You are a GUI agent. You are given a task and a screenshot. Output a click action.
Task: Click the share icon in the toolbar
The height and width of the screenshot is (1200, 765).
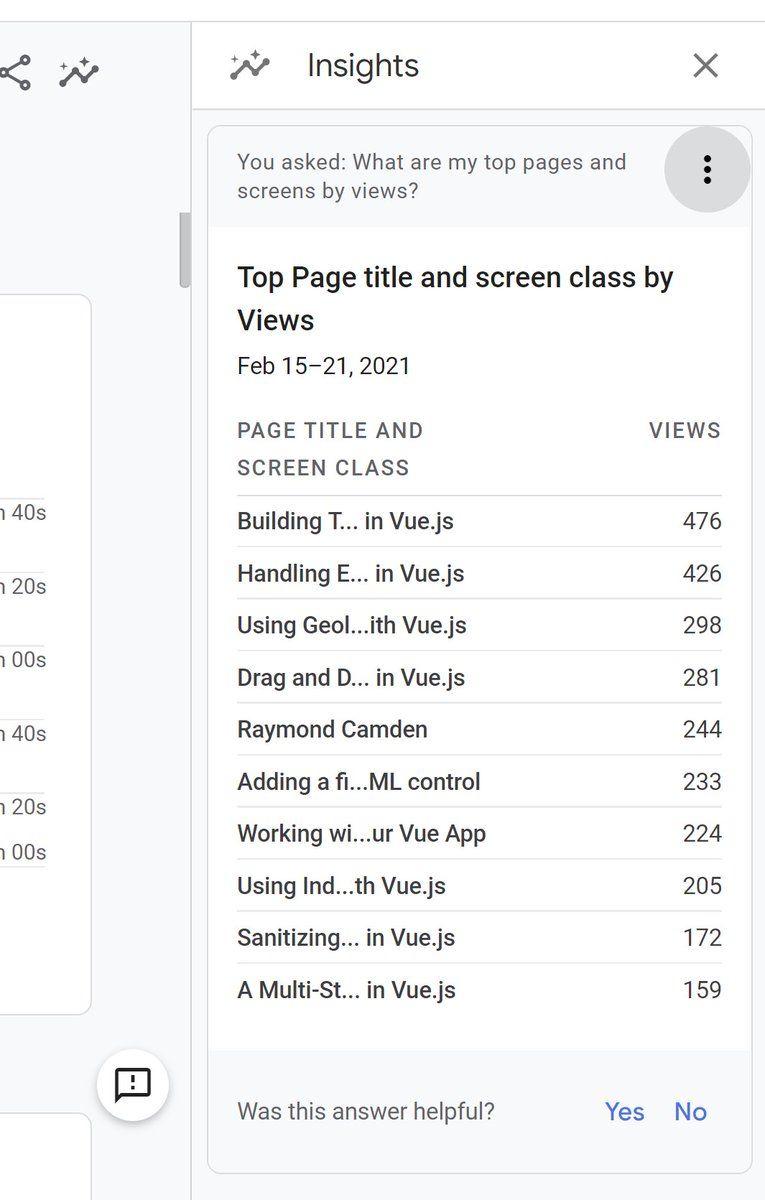click(x=15, y=72)
